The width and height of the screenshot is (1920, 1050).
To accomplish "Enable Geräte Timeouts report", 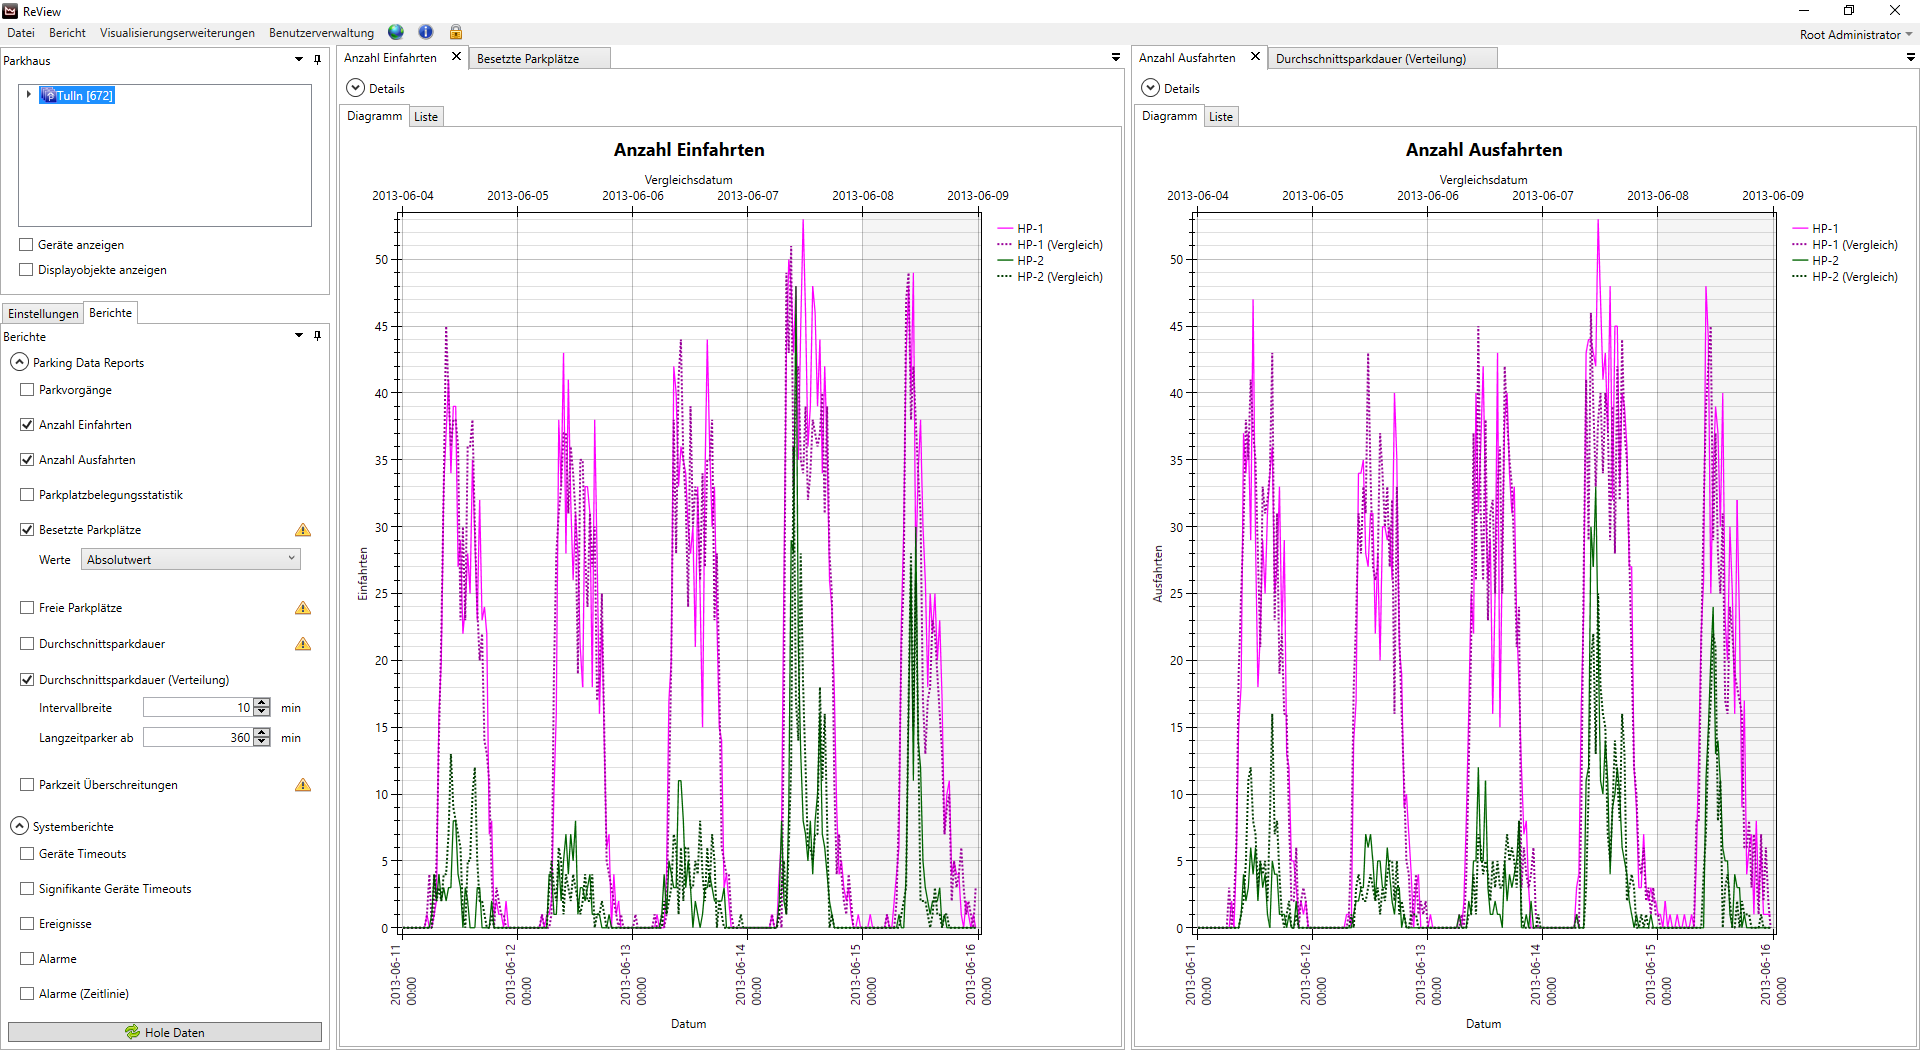I will (27, 854).
